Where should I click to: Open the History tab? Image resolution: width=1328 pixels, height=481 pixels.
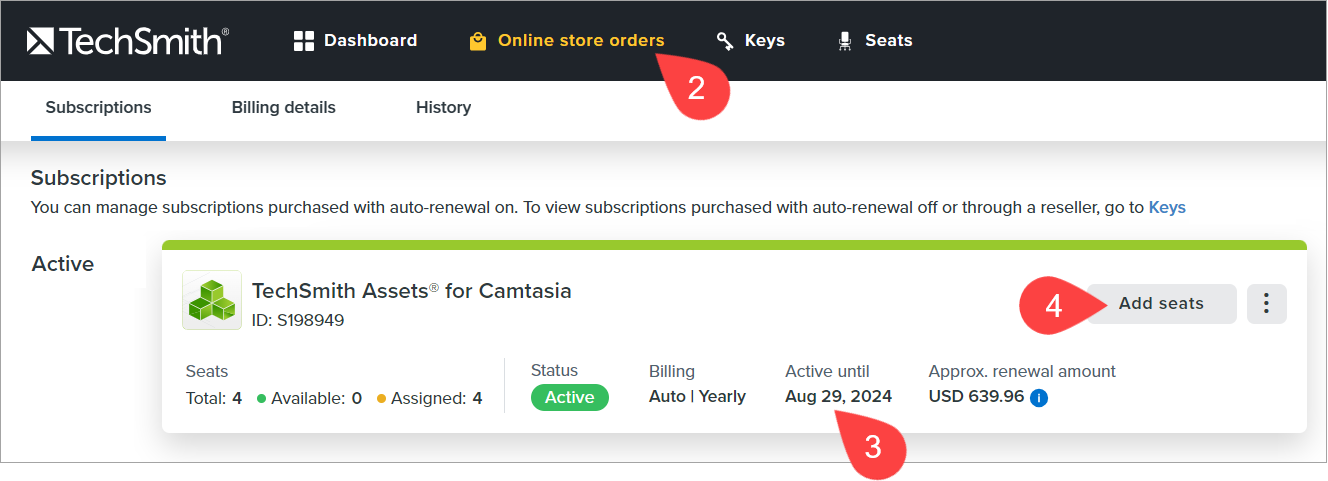tap(443, 108)
